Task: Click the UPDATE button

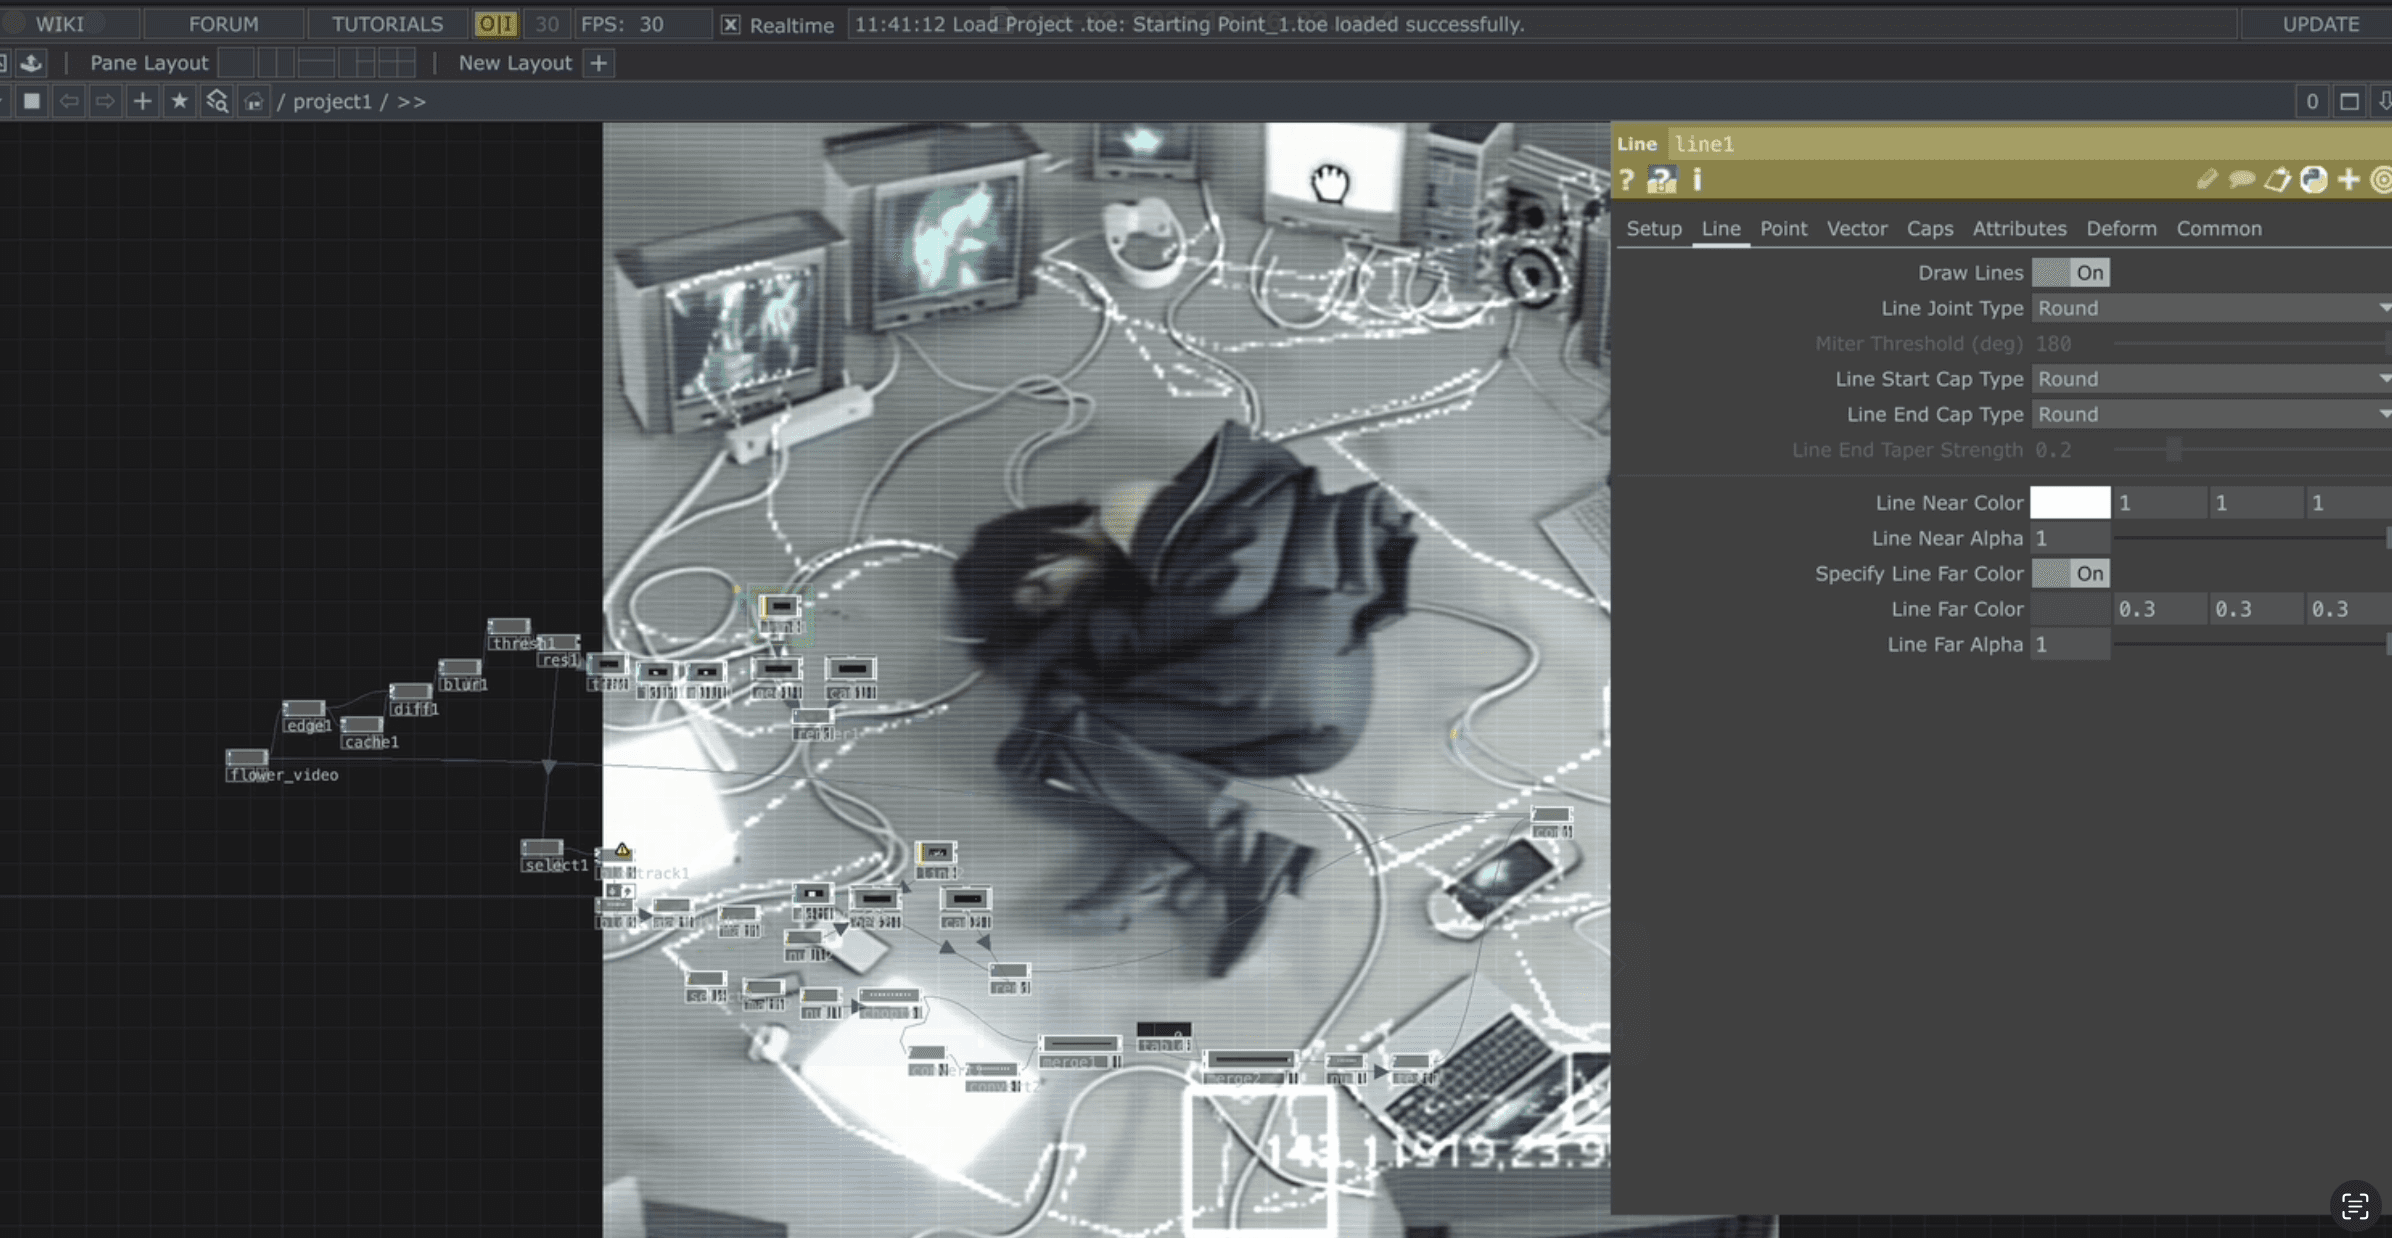Action: 2320,24
